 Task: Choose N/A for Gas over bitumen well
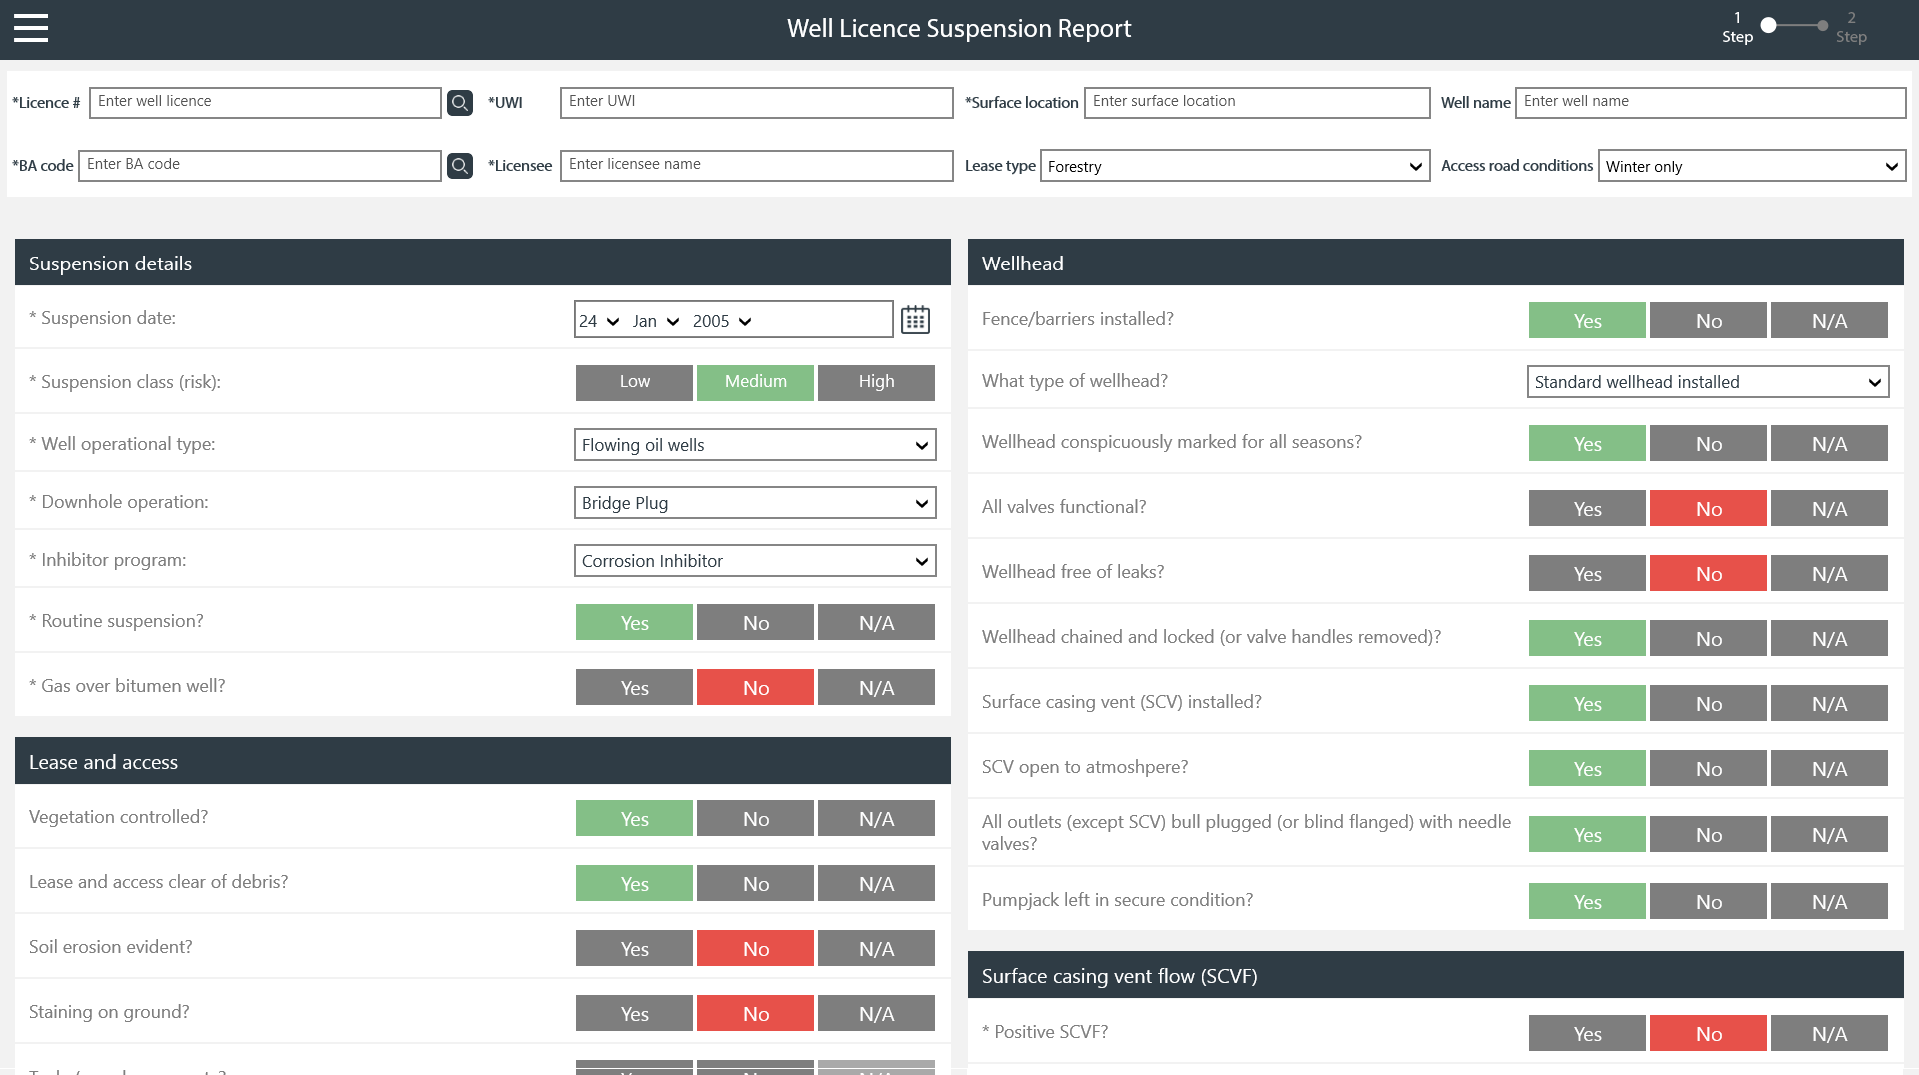tap(876, 688)
